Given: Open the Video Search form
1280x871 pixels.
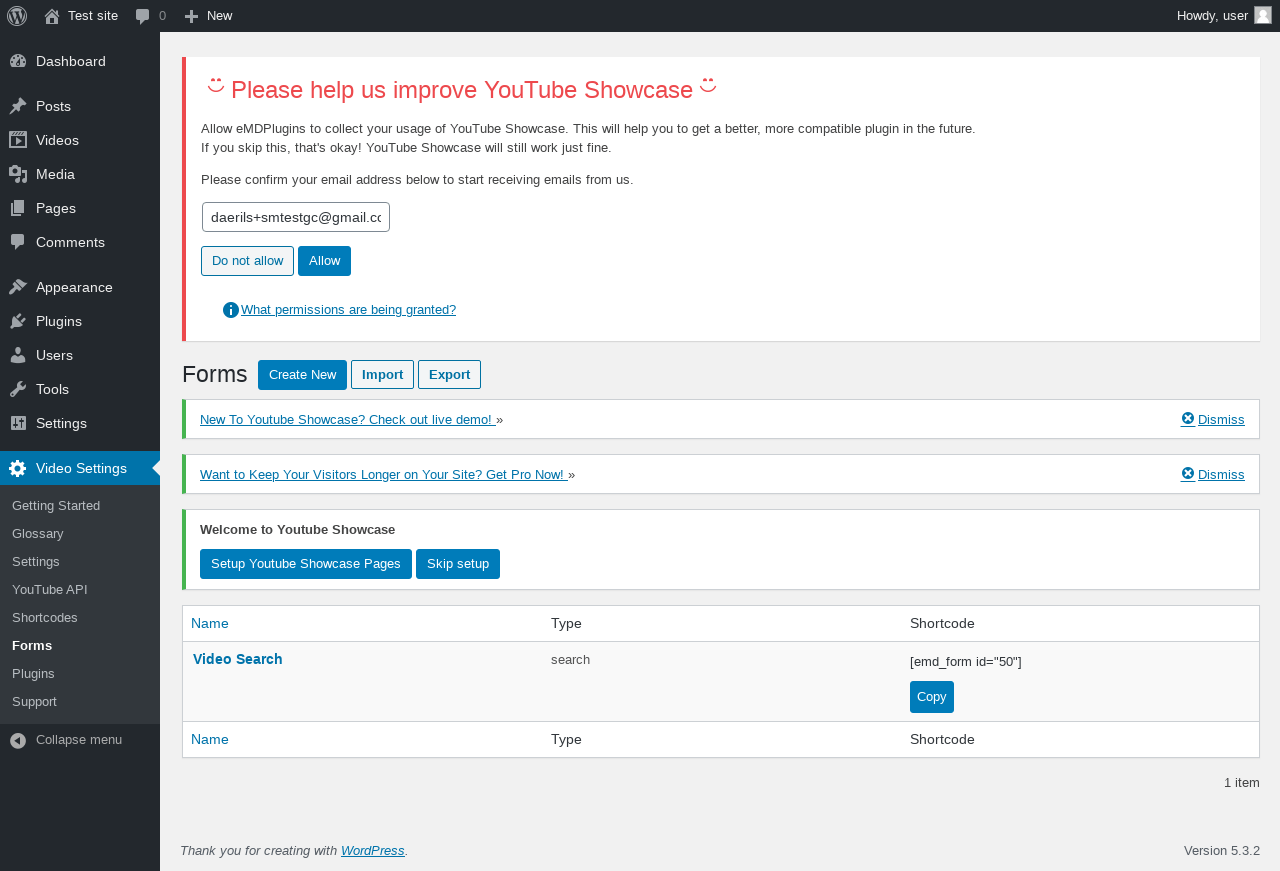Looking at the screenshot, I should click(238, 659).
